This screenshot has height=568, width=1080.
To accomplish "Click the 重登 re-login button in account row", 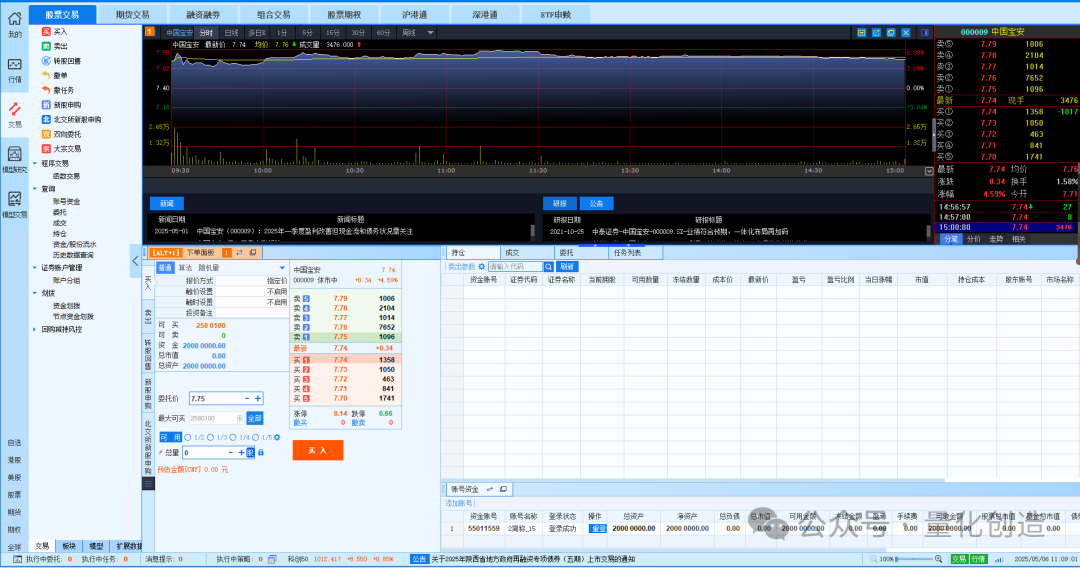I will click(x=597, y=529).
